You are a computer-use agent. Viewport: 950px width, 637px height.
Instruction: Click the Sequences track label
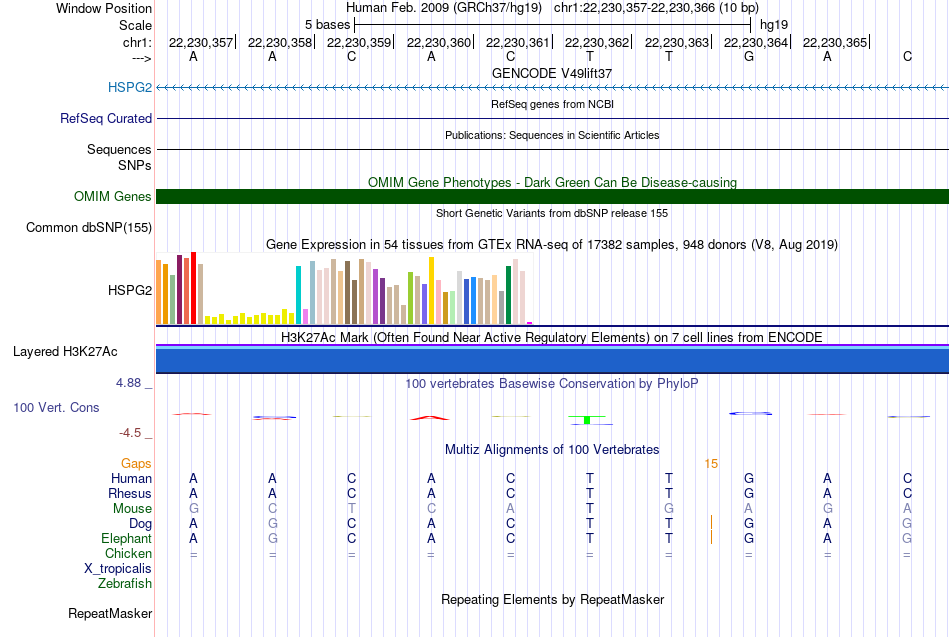[x=119, y=149]
